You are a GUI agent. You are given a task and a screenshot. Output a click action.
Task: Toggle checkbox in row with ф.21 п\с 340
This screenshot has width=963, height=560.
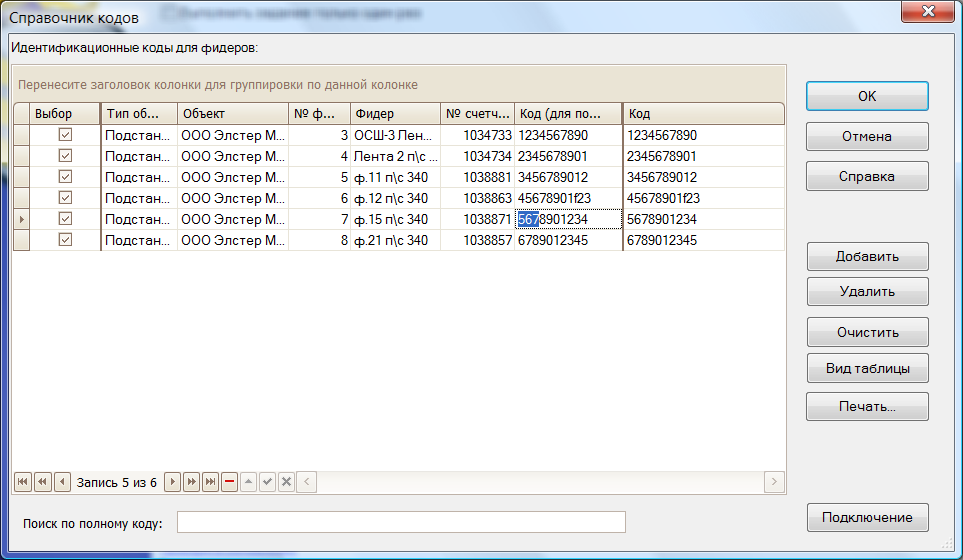tap(66, 240)
